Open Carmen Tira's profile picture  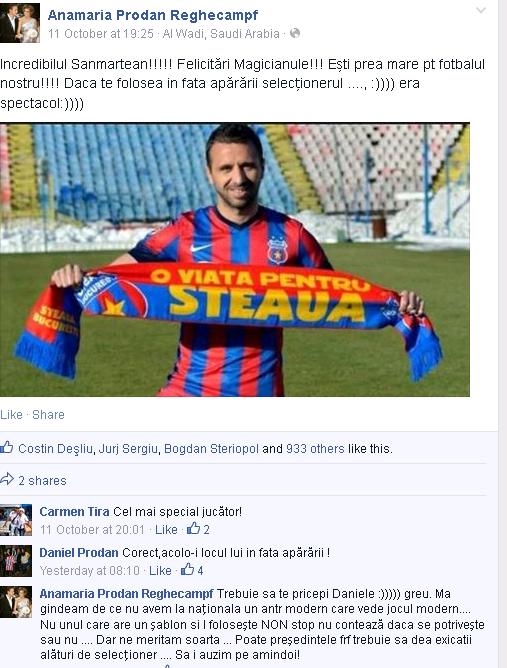[x=16, y=520]
